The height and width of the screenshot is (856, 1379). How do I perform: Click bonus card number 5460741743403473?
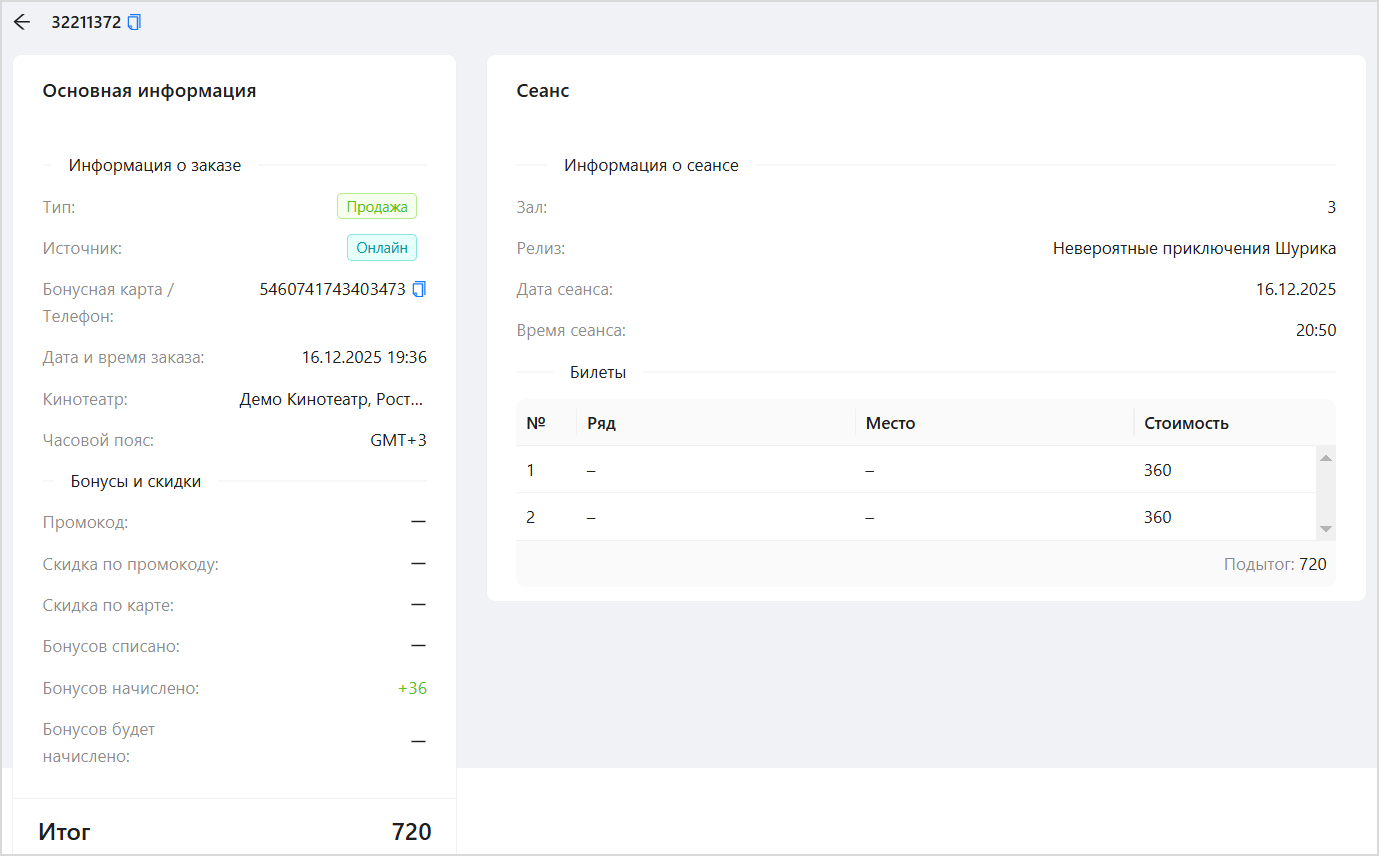[x=332, y=289]
